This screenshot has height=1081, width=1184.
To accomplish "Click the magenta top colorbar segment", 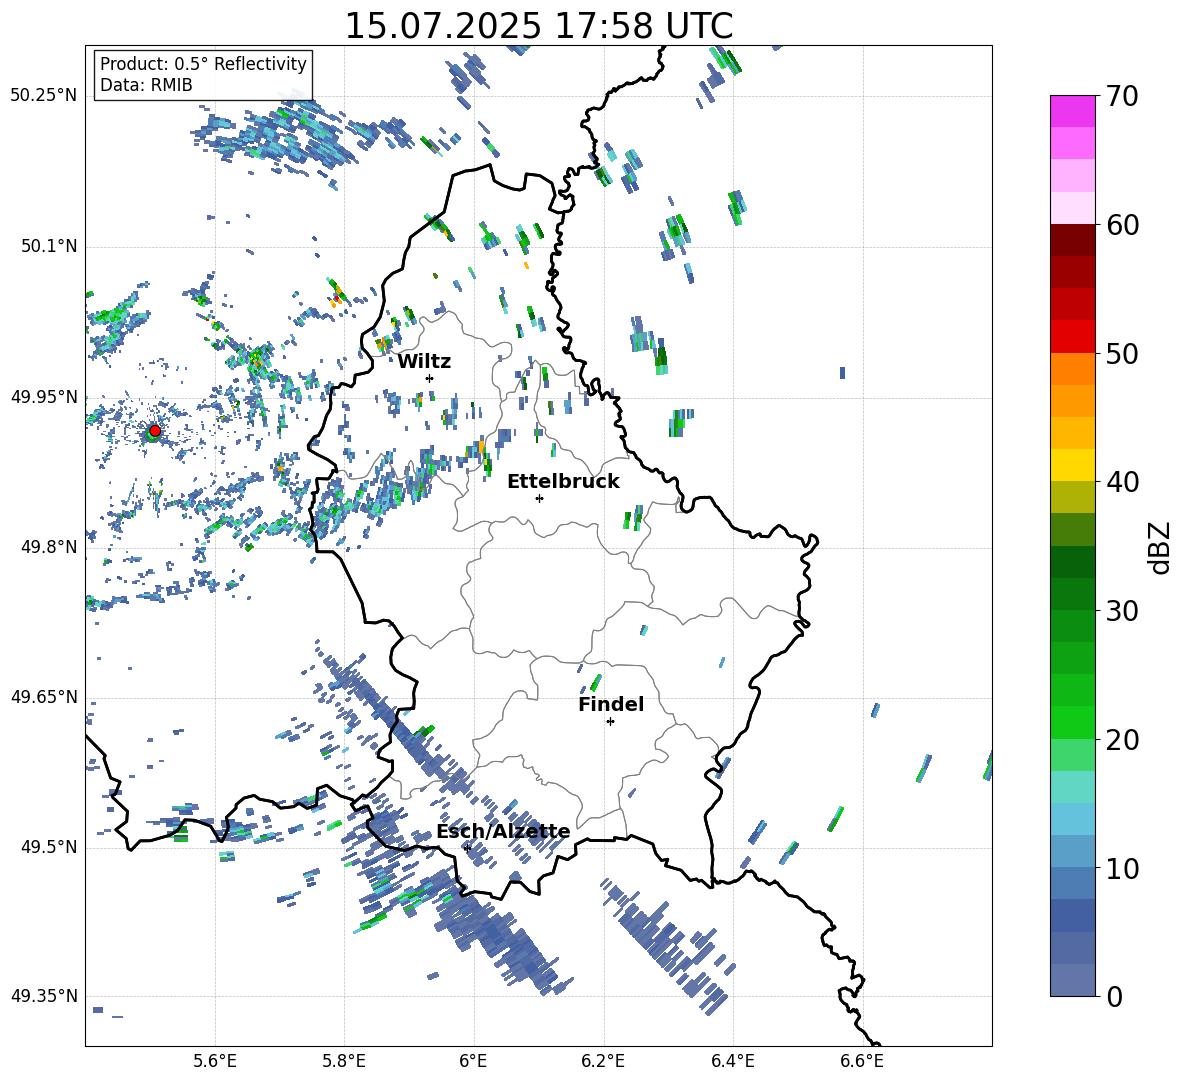I will click(1072, 112).
